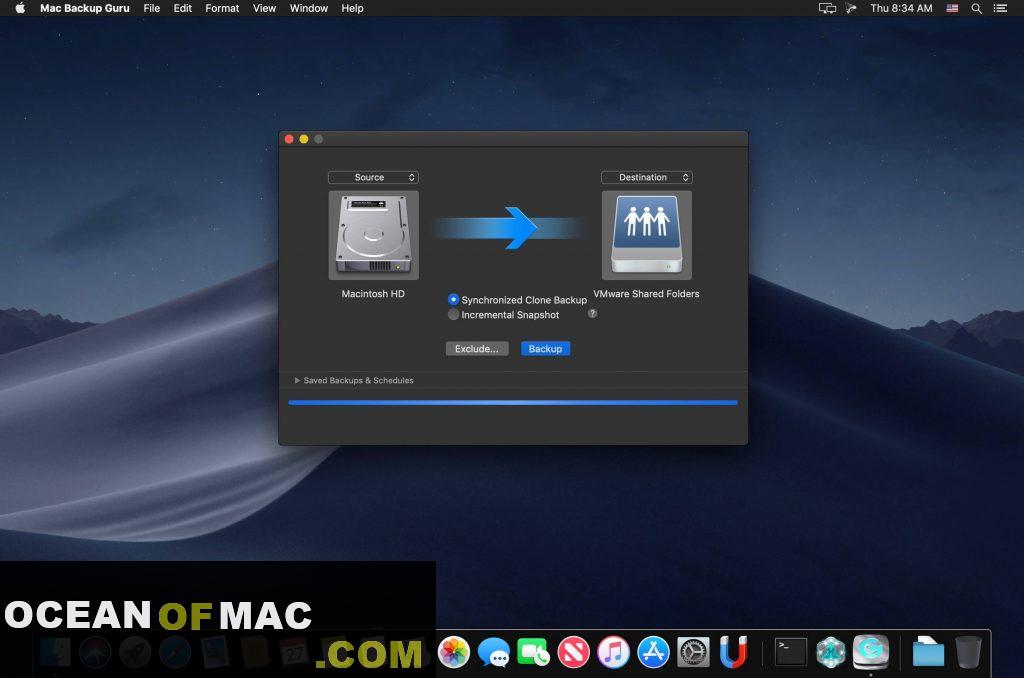
Task: Open System Preferences from the dock
Action: 693,652
